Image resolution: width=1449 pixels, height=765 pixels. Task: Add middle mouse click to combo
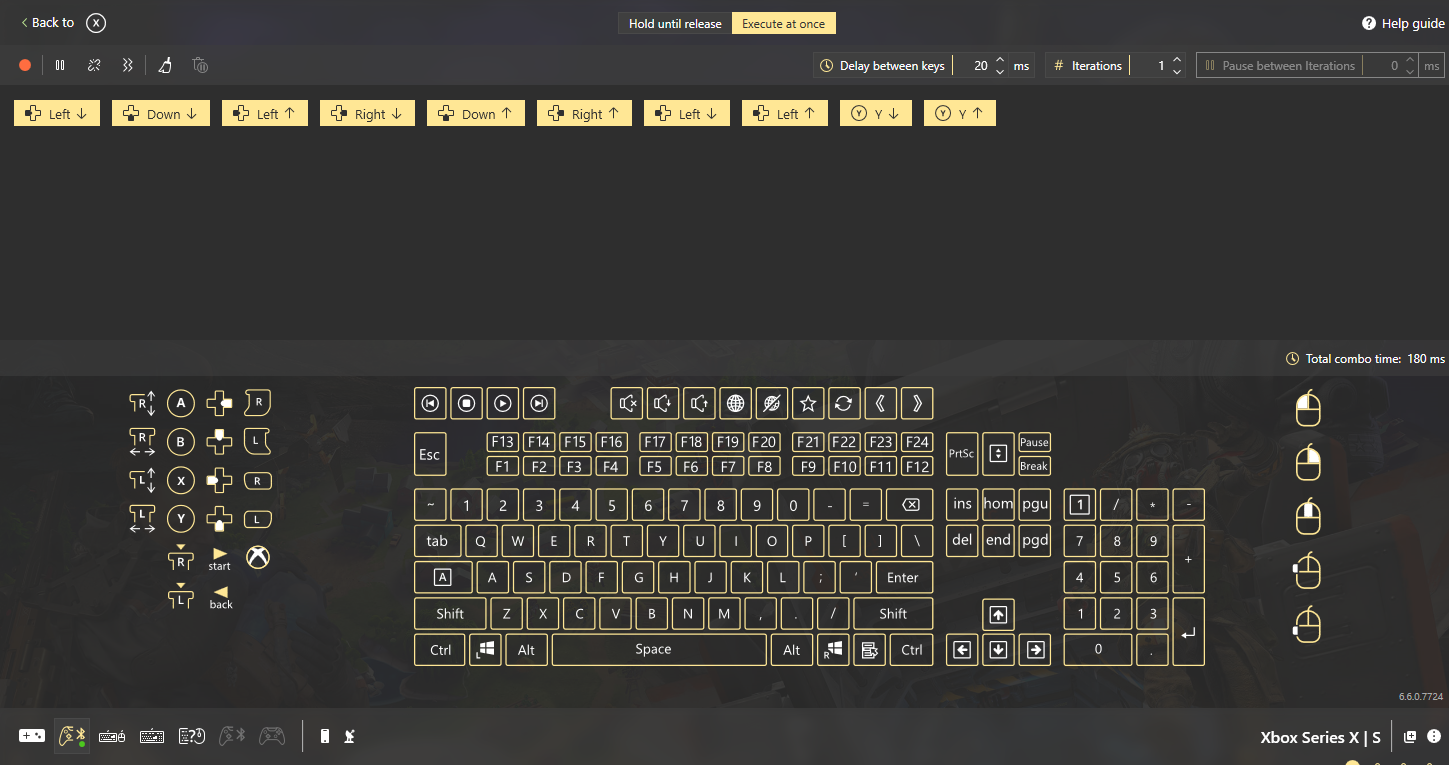click(x=1308, y=516)
